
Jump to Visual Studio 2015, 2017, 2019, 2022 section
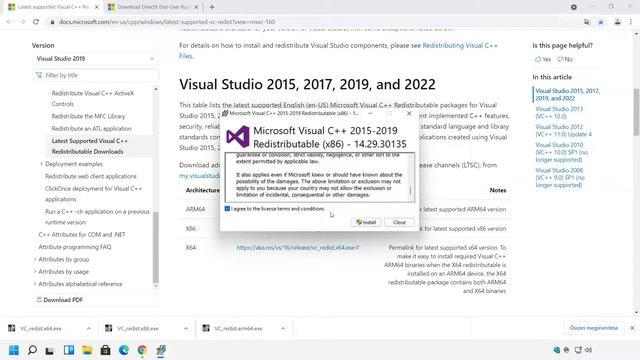(x=567, y=95)
